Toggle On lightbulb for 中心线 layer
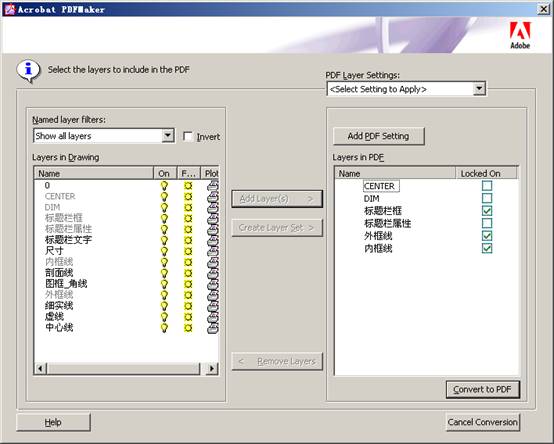 coord(164,328)
